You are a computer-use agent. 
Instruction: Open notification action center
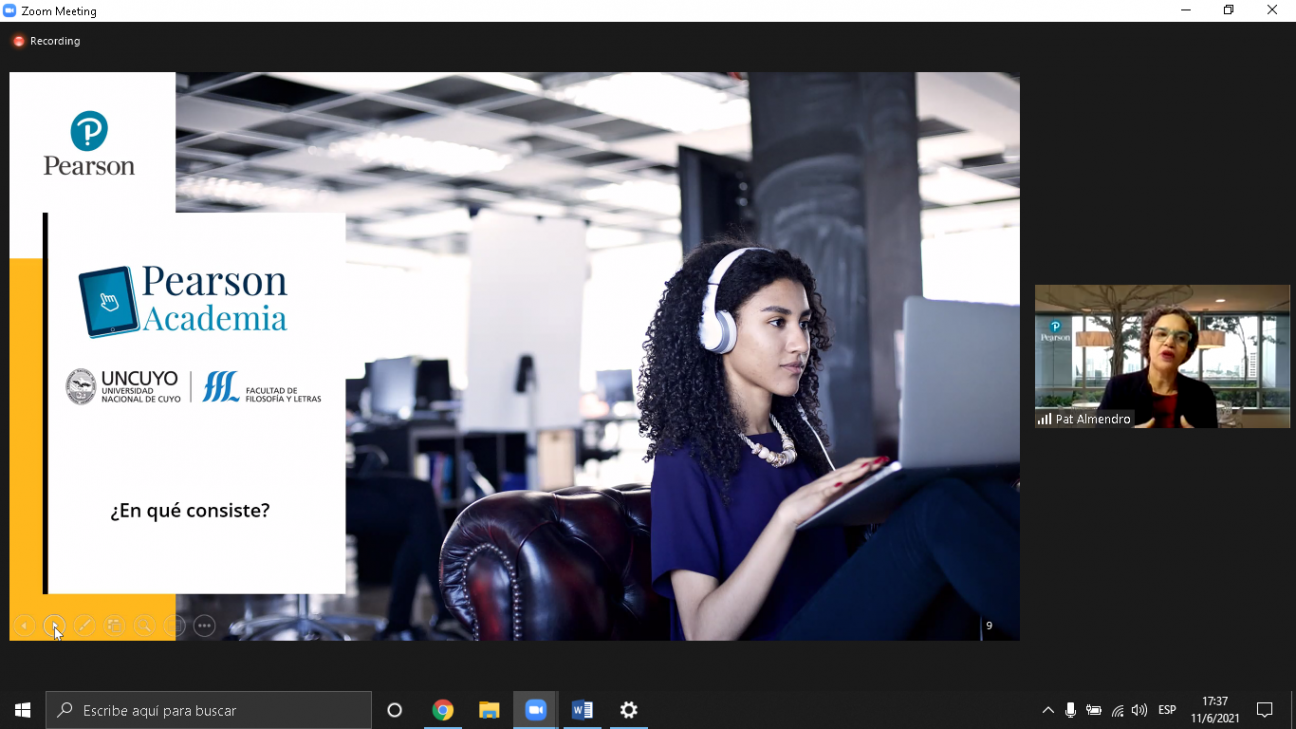tap(1265, 710)
